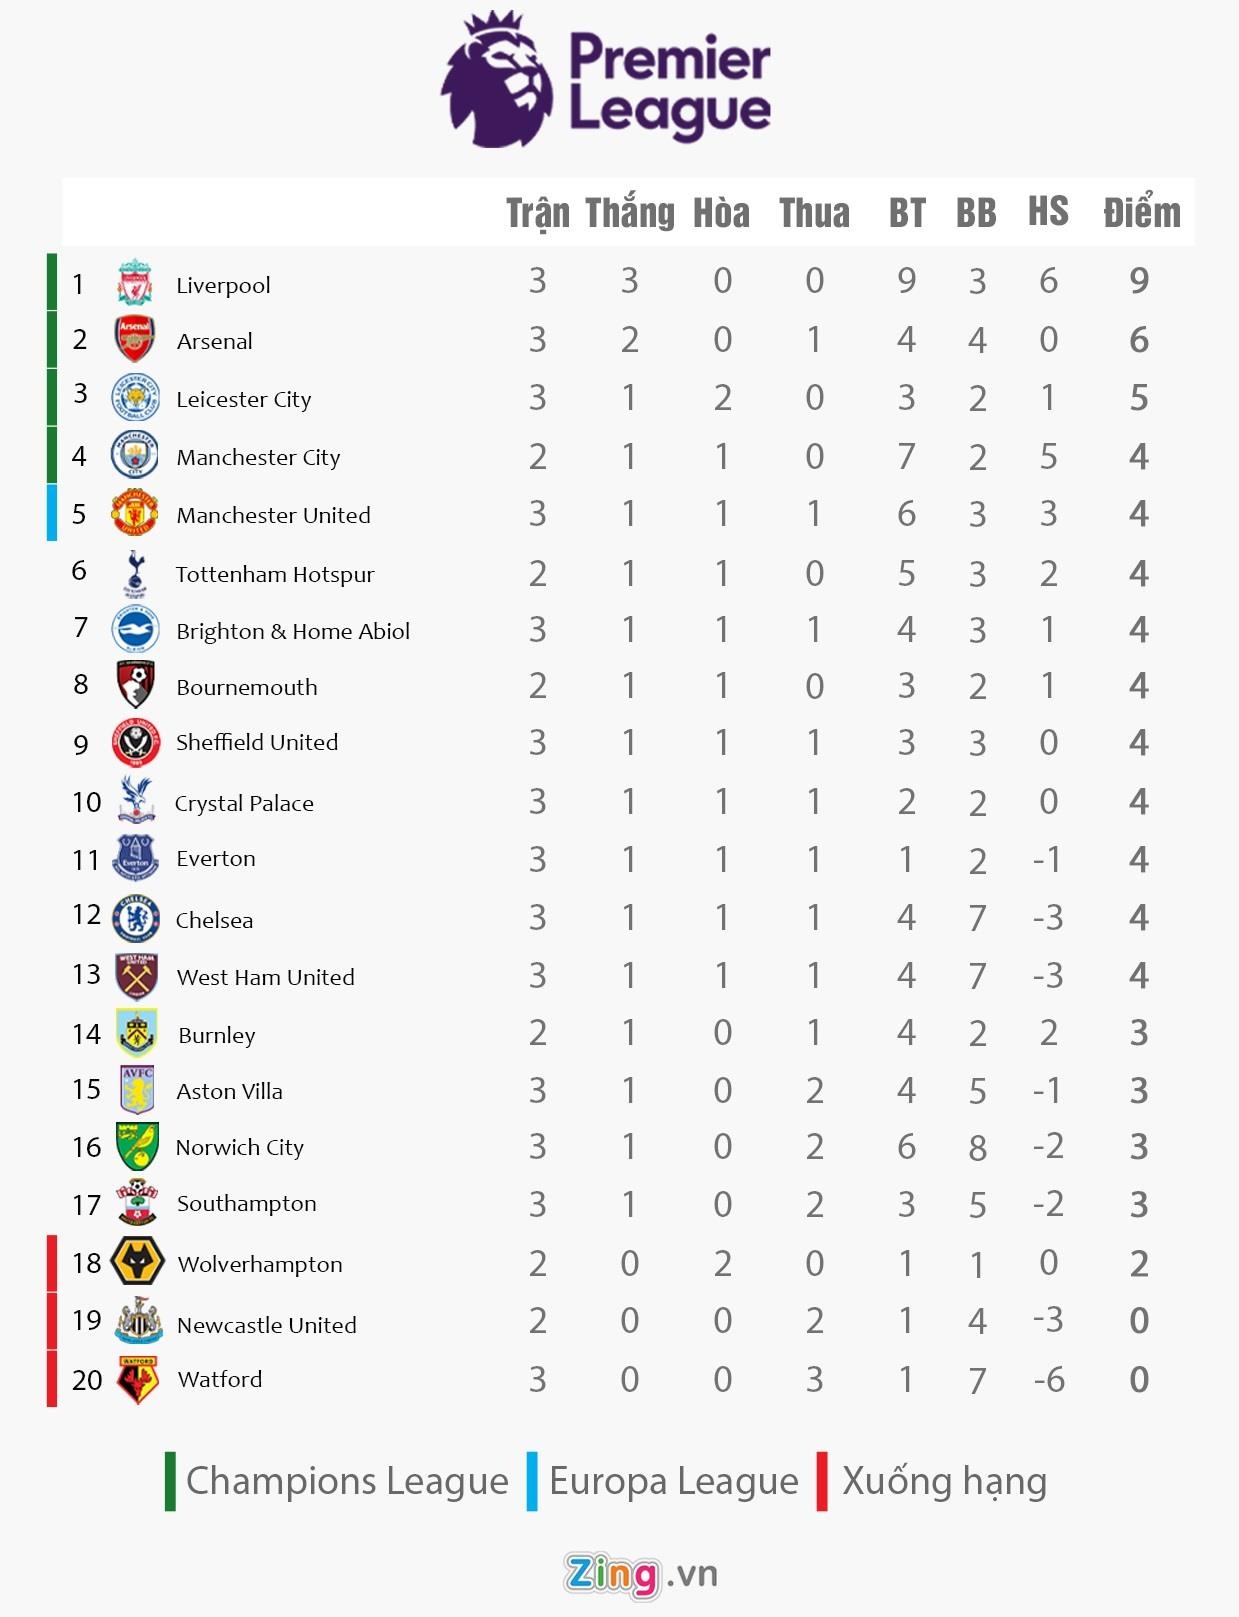Click the green Champions League legend swatch

[x=171, y=1481]
